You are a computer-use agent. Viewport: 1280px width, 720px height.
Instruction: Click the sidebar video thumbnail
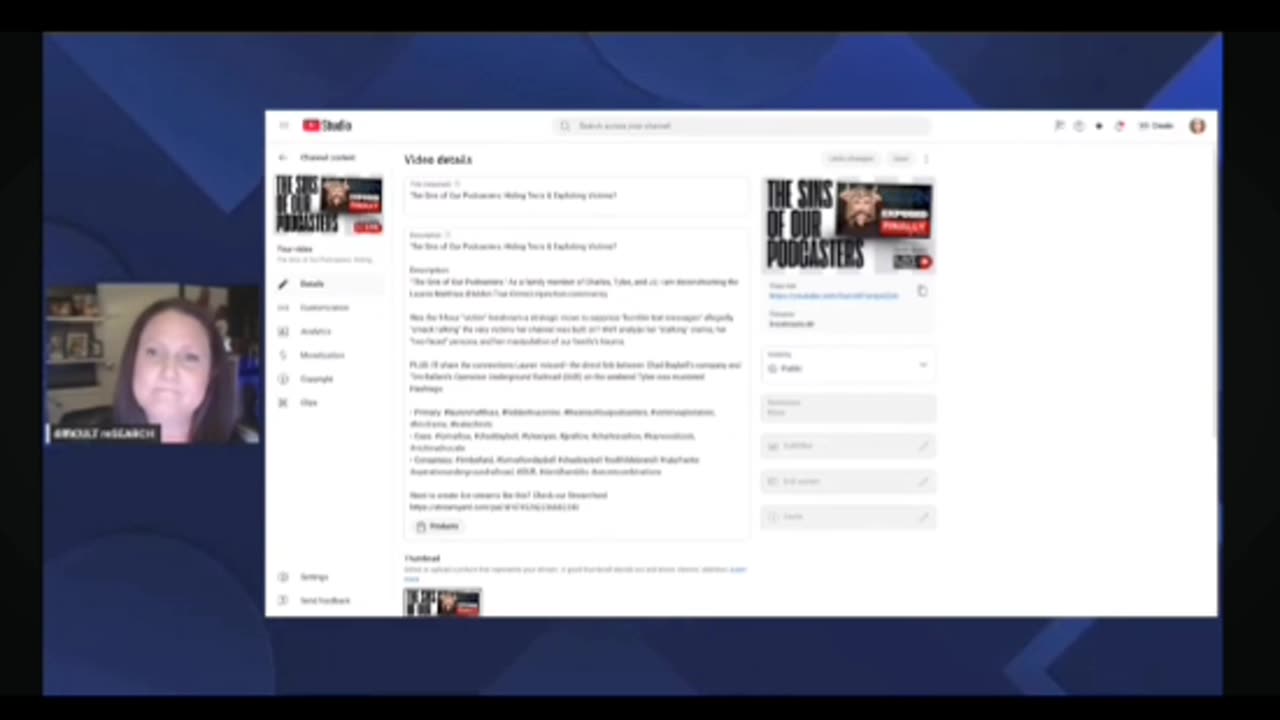pyautogui.click(x=329, y=205)
